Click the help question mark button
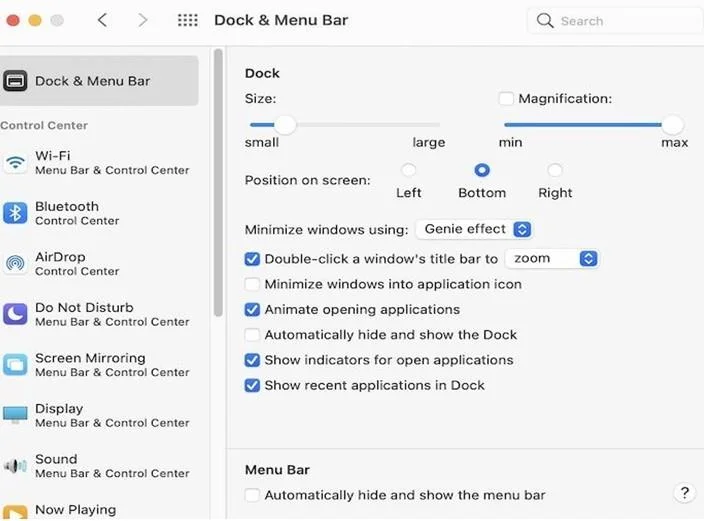 click(684, 493)
